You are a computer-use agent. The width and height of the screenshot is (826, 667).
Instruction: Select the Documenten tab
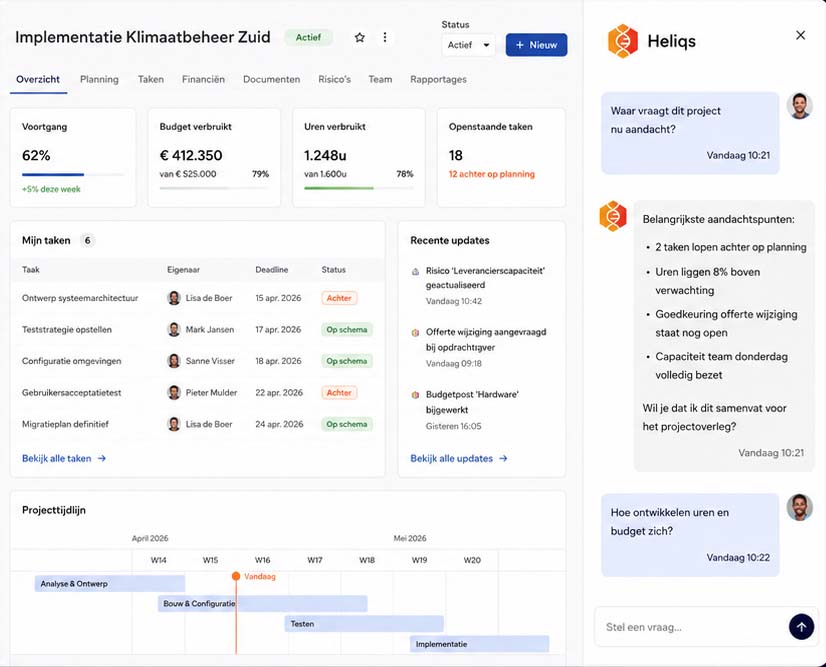point(271,80)
